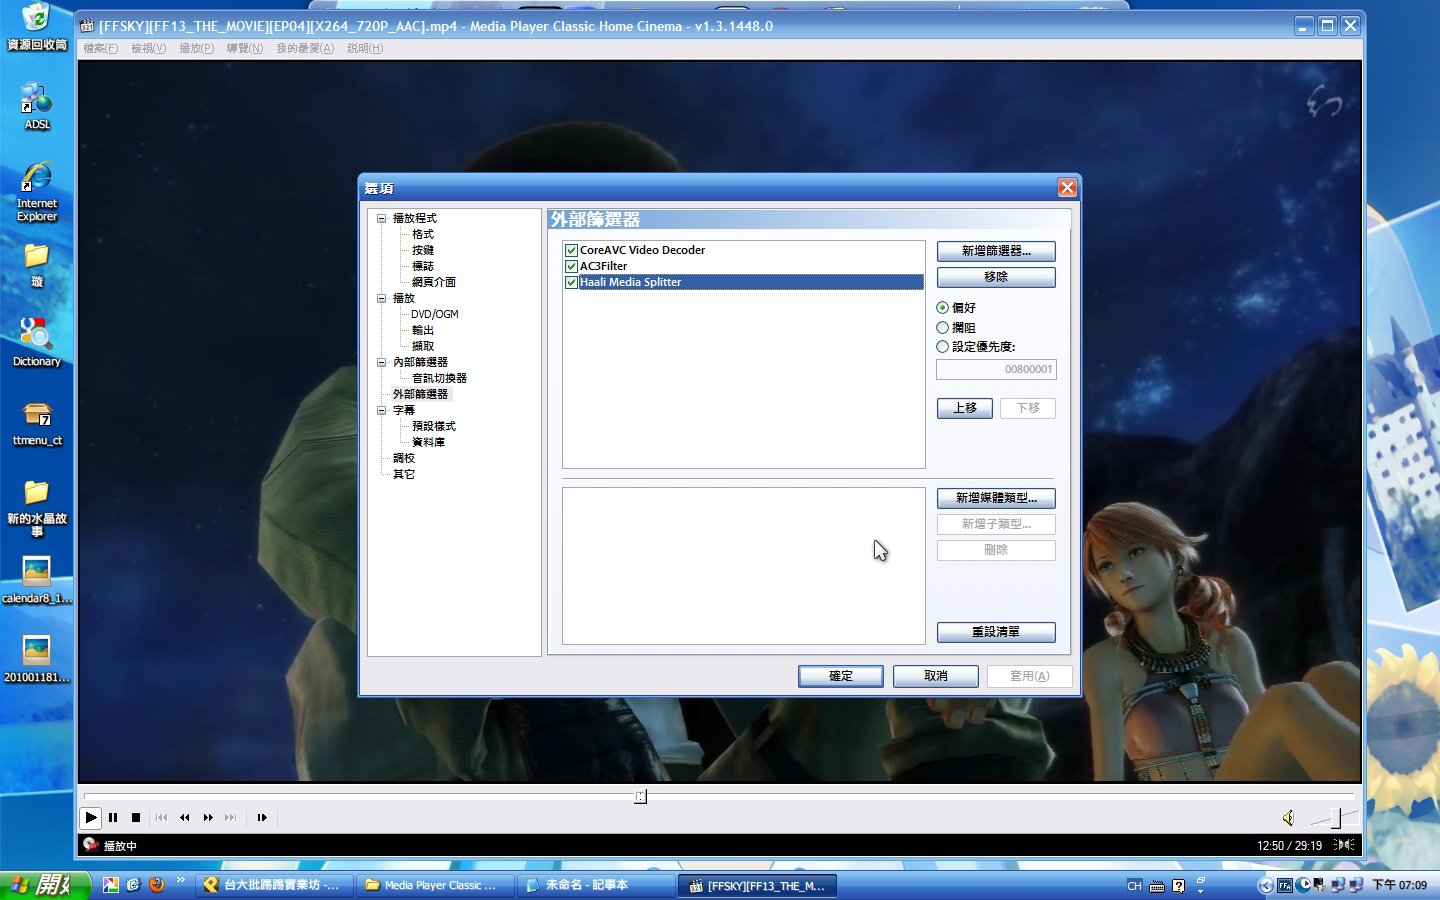
Task: Collapse the 播放程式 tree node
Action: click(x=381, y=218)
